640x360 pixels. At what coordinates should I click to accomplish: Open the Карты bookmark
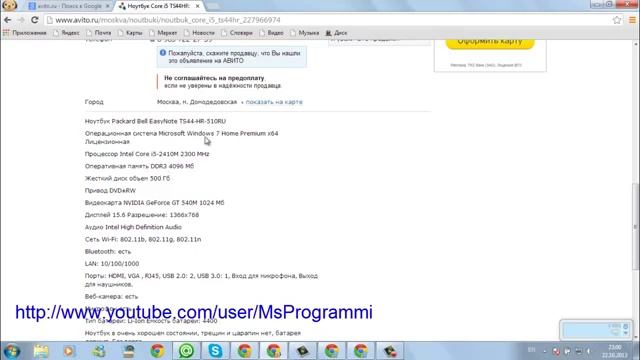tap(130, 33)
